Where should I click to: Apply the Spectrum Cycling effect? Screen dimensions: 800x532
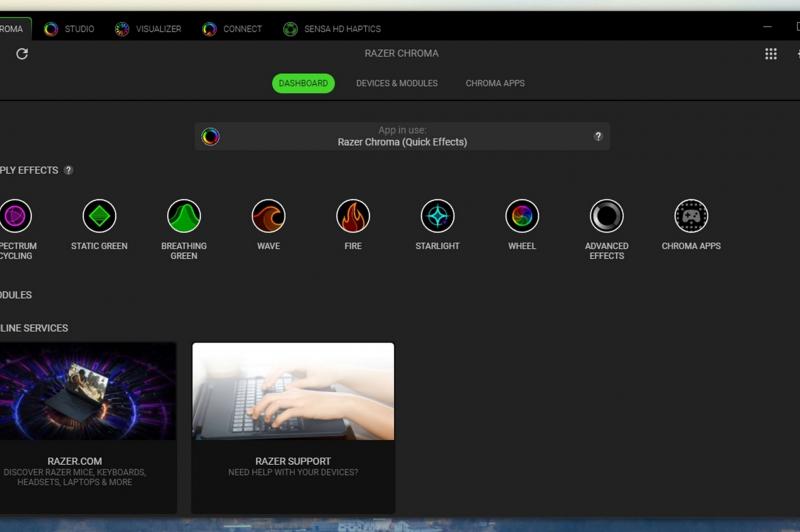coord(15,216)
